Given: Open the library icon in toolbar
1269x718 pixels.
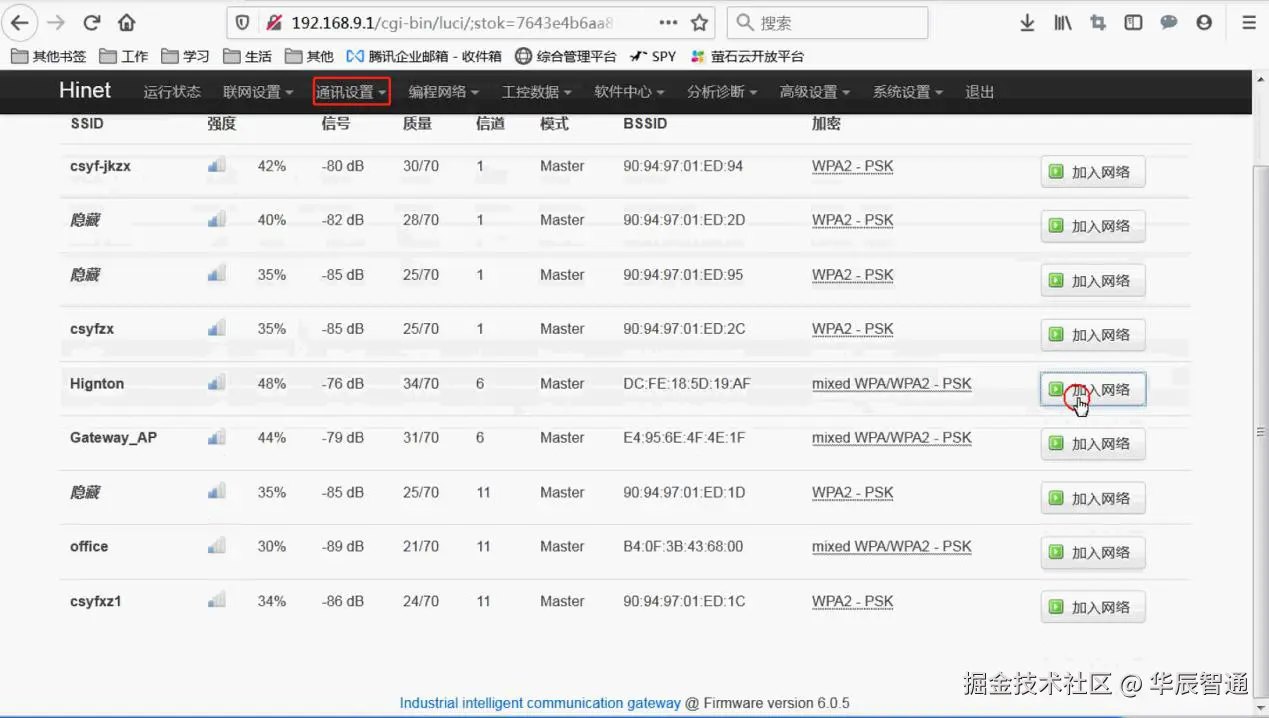Looking at the screenshot, I should coord(1063,22).
